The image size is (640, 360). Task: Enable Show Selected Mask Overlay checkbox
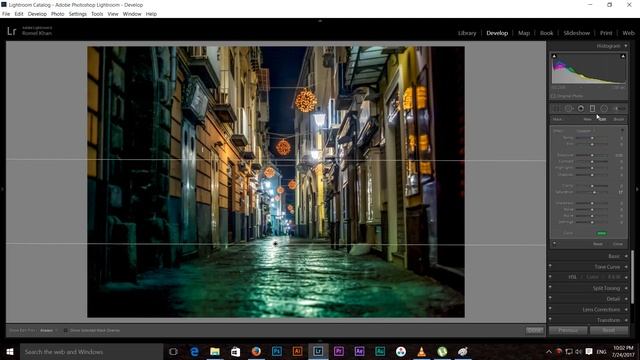pos(65,330)
